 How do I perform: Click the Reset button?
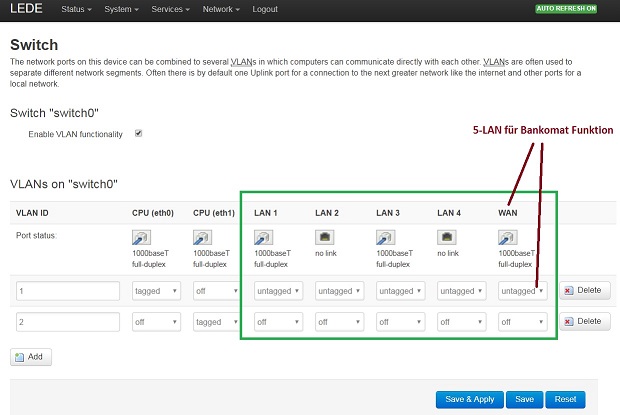pos(565,399)
